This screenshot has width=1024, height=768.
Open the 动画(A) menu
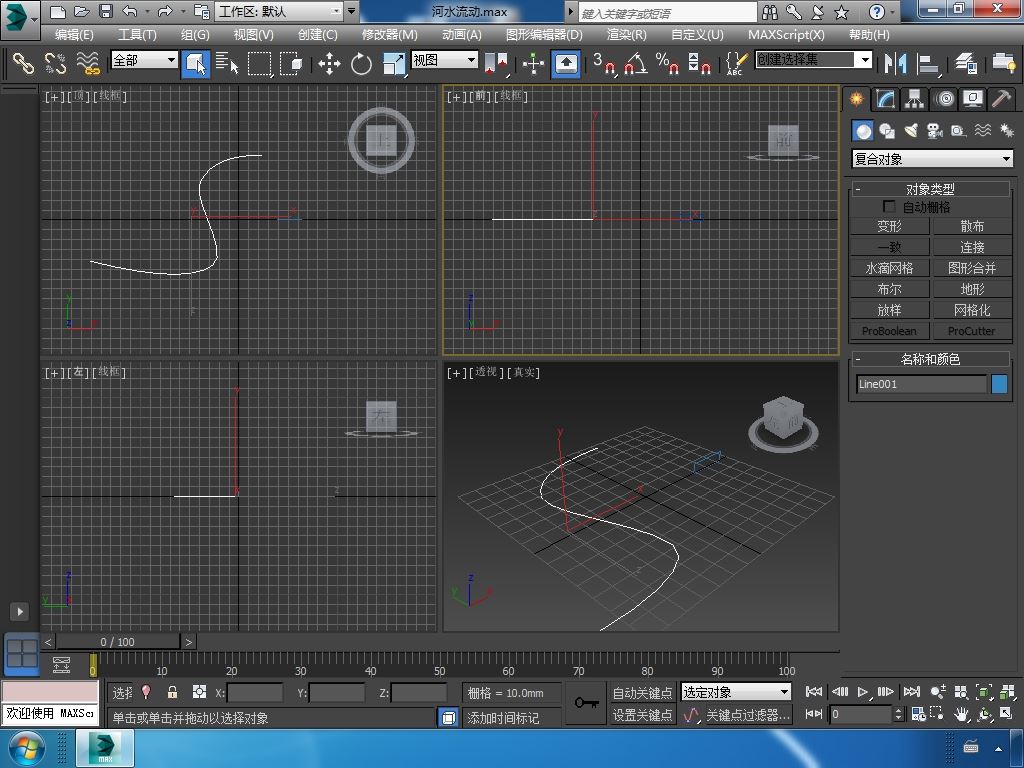(x=462, y=35)
